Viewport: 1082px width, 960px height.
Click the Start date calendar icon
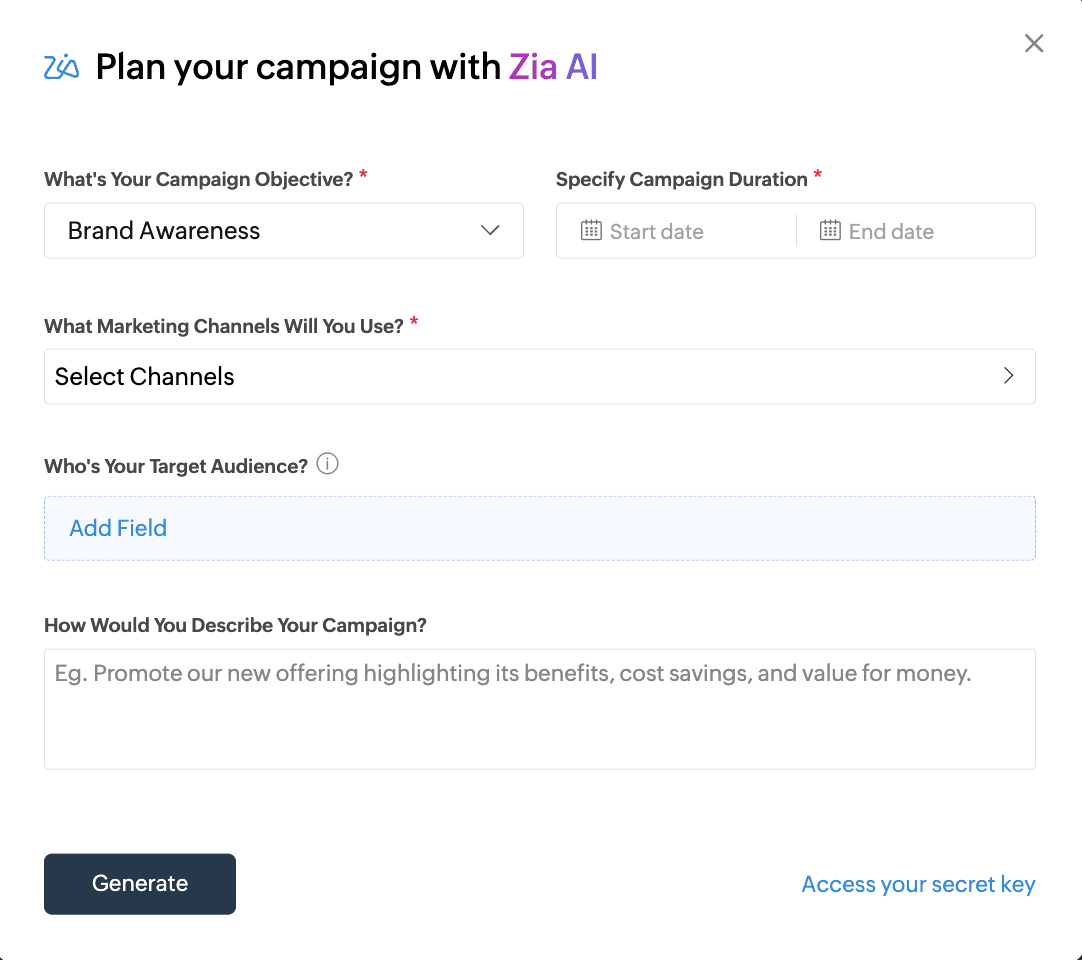tap(591, 231)
